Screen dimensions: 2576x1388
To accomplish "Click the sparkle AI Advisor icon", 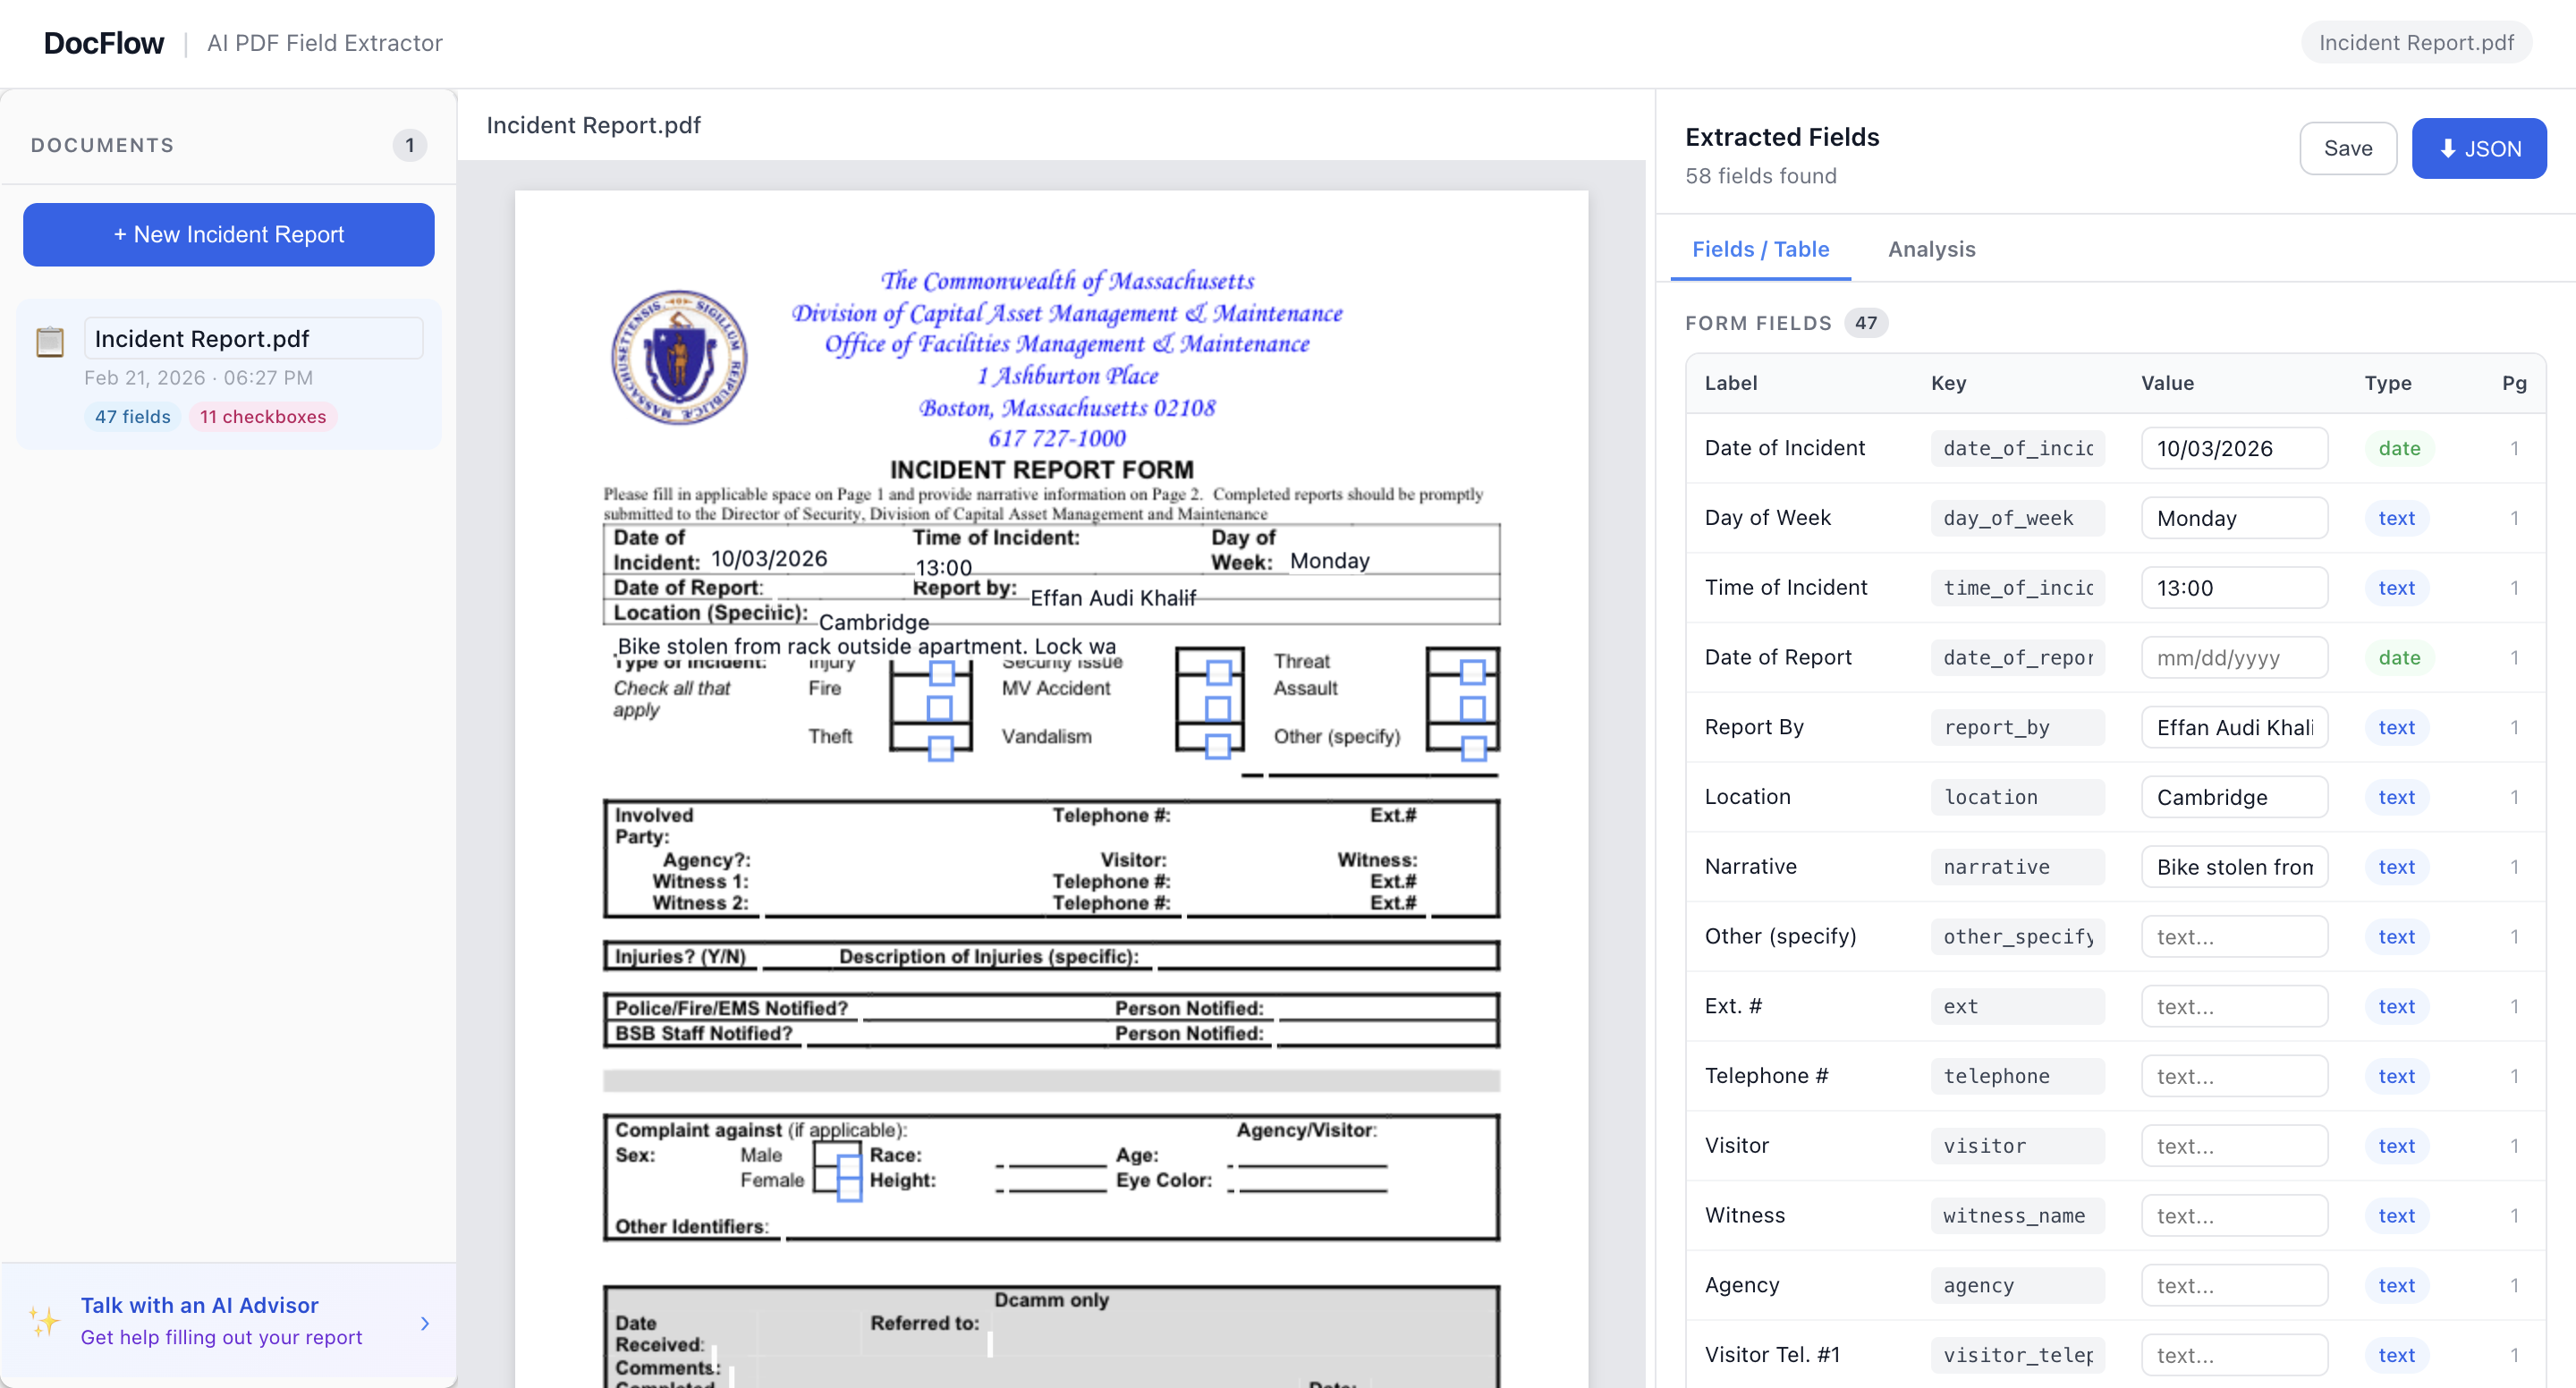I will (x=44, y=1320).
